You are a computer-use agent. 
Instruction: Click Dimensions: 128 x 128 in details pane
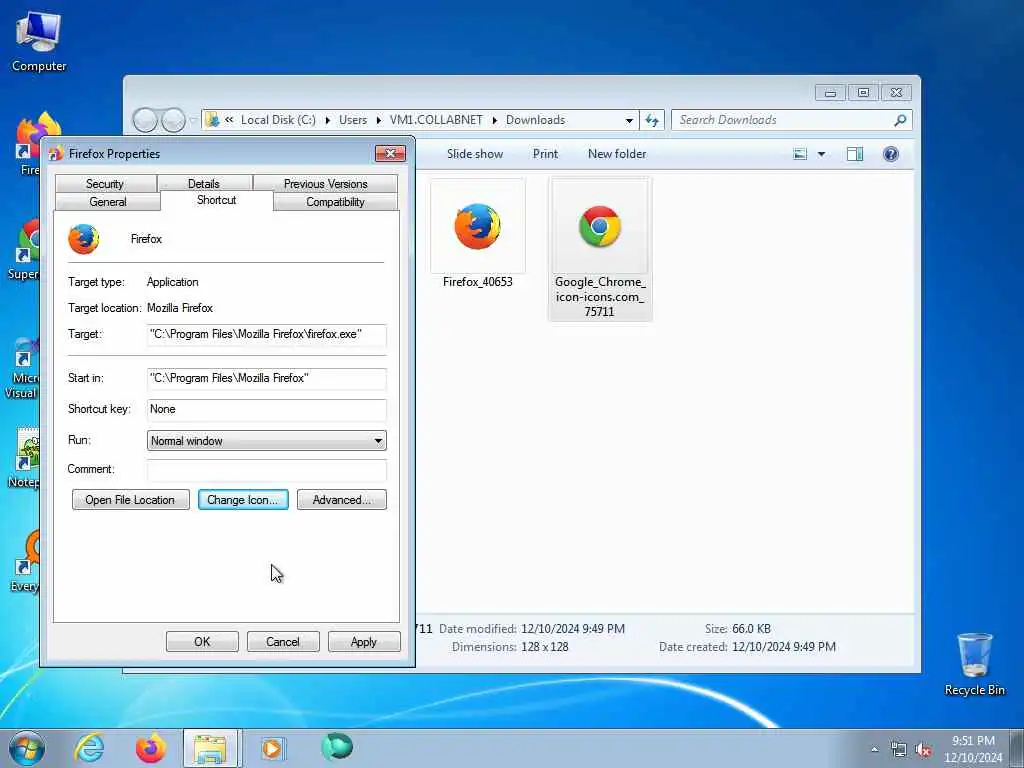[509, 647]
